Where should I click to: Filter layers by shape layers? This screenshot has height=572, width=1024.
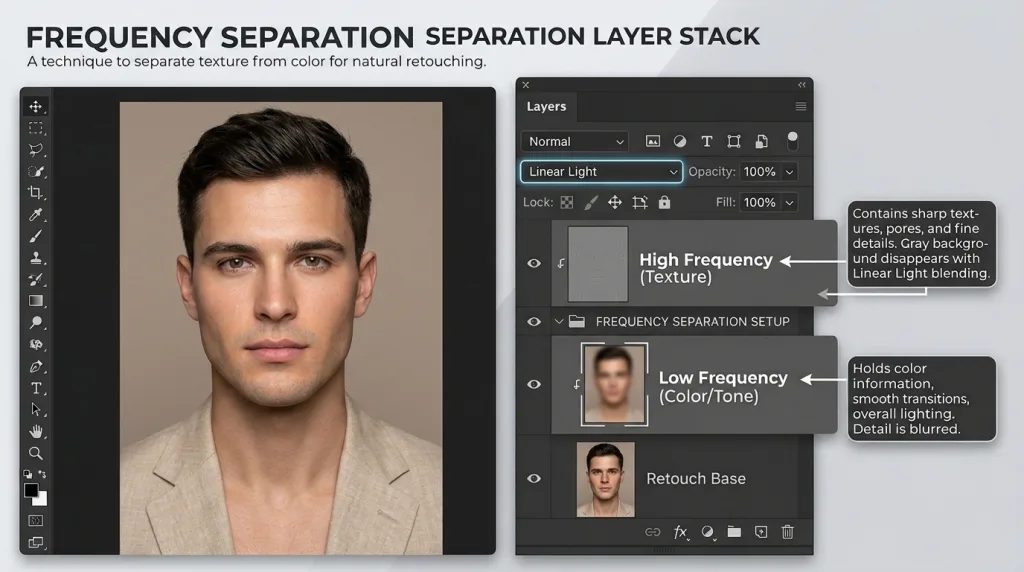click(x=733, y=141)
